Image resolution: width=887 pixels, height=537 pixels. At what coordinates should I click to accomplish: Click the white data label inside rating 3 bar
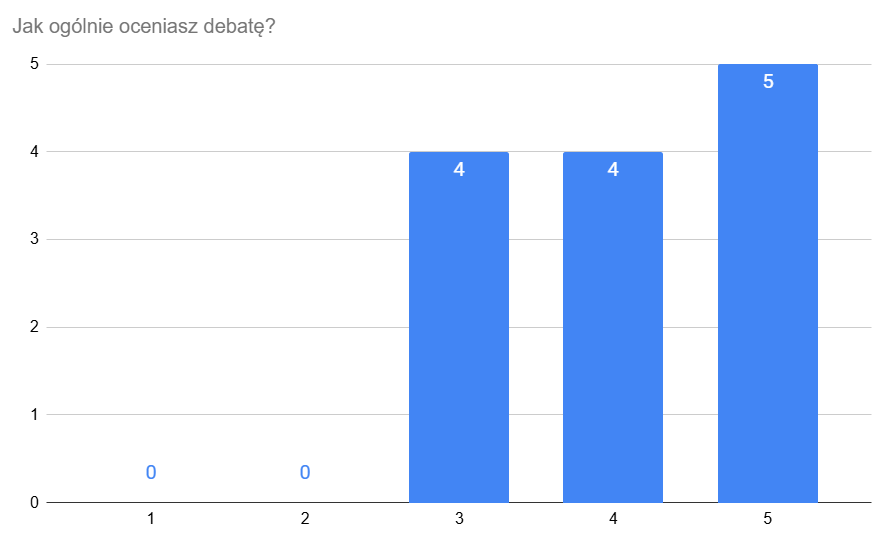tap(459, 170)
